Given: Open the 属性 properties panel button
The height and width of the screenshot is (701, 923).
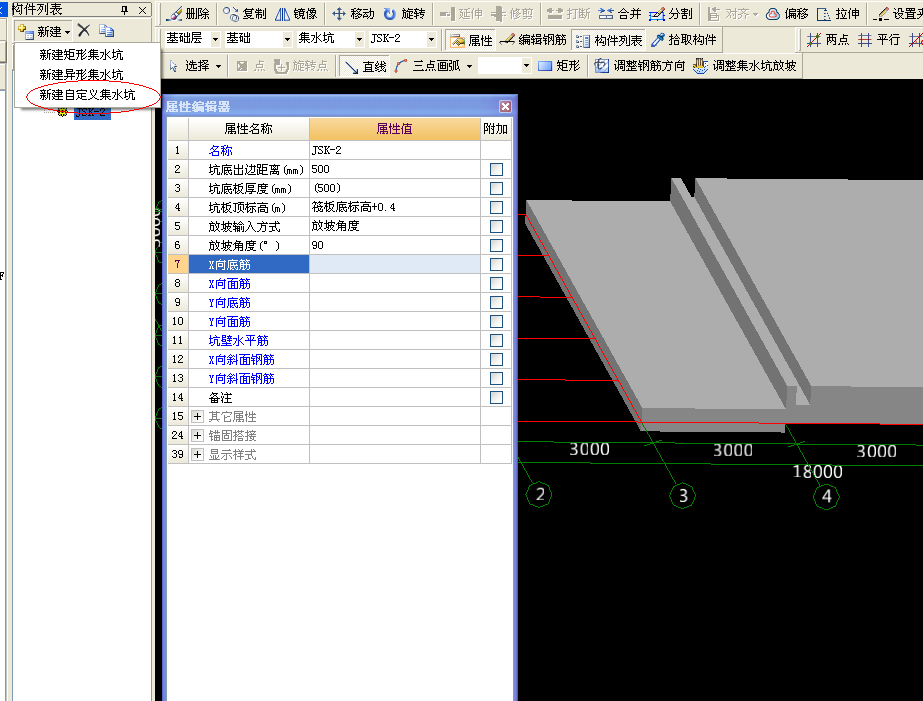Looking at the screenshot, I should (x=470, y=40).
